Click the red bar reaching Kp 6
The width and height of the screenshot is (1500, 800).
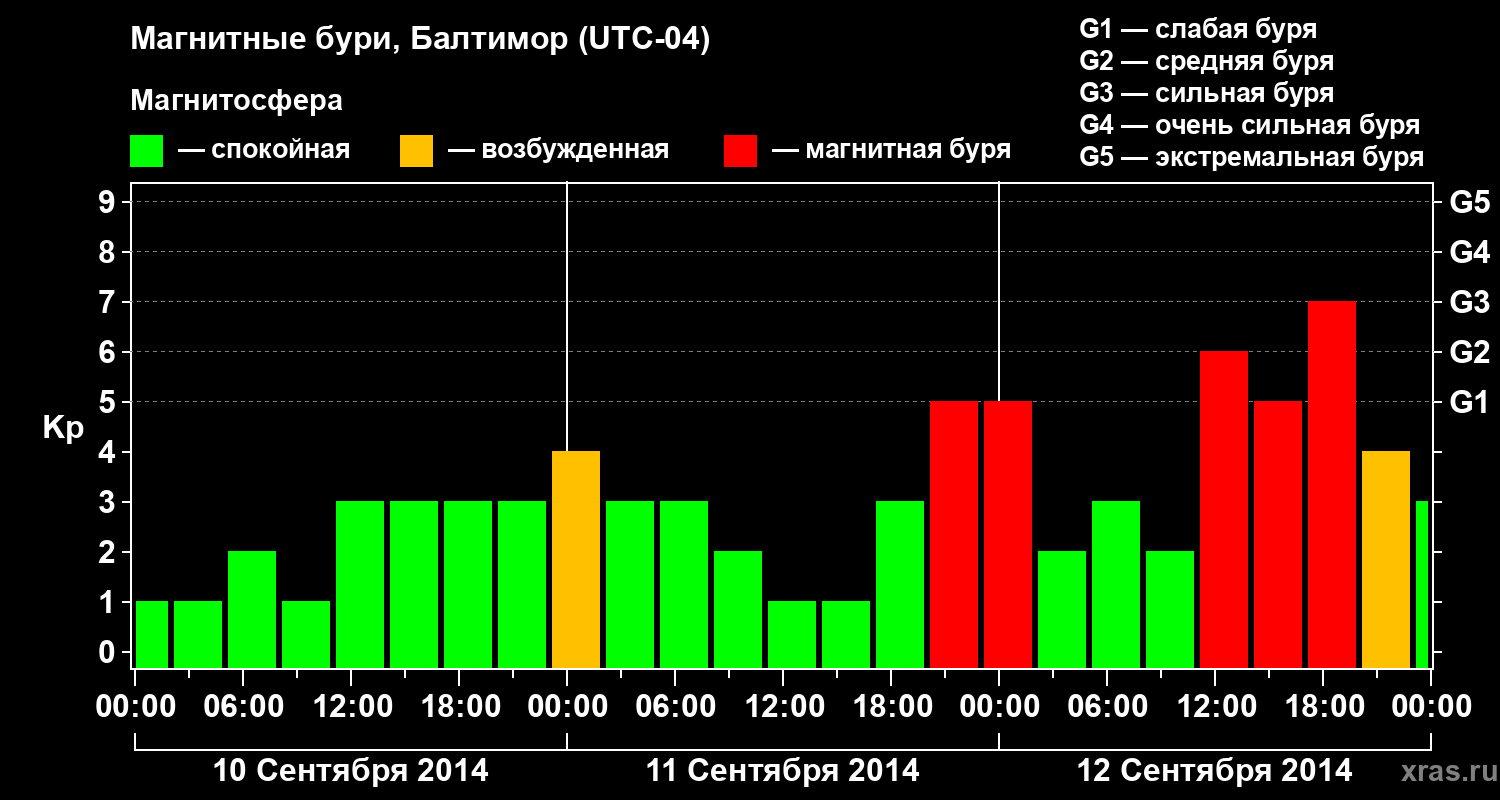1224,509
